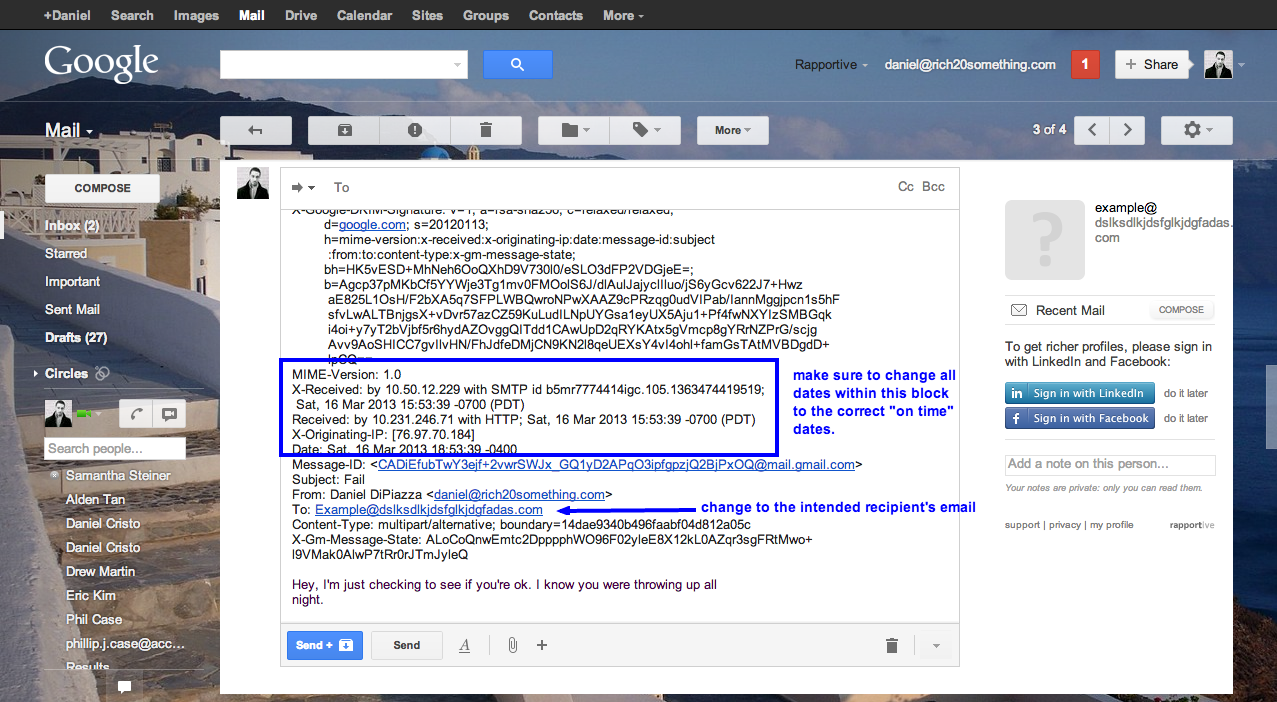Viewport: 1277px width, 702px height.
Task: Click Sign in with LinkedIn
Action: tap(1080, 393)
